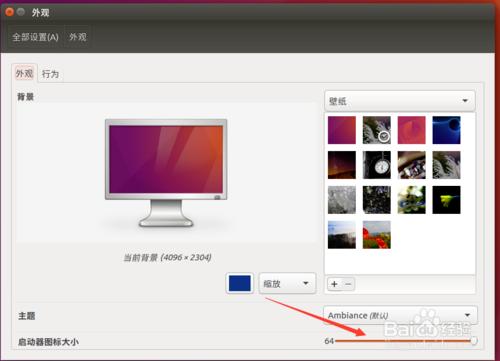Add a new wallpaper with plus button
500x361 pixels.
pyautogui.click(x=334, y=284)
